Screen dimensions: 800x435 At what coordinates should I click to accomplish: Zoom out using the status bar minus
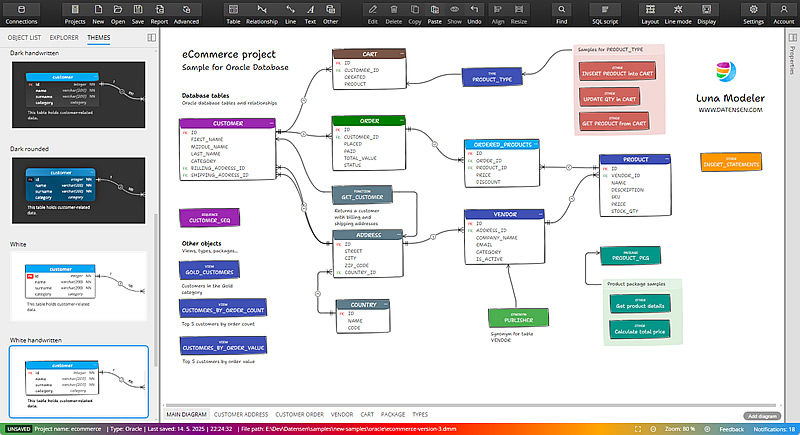tap(653, 429)
